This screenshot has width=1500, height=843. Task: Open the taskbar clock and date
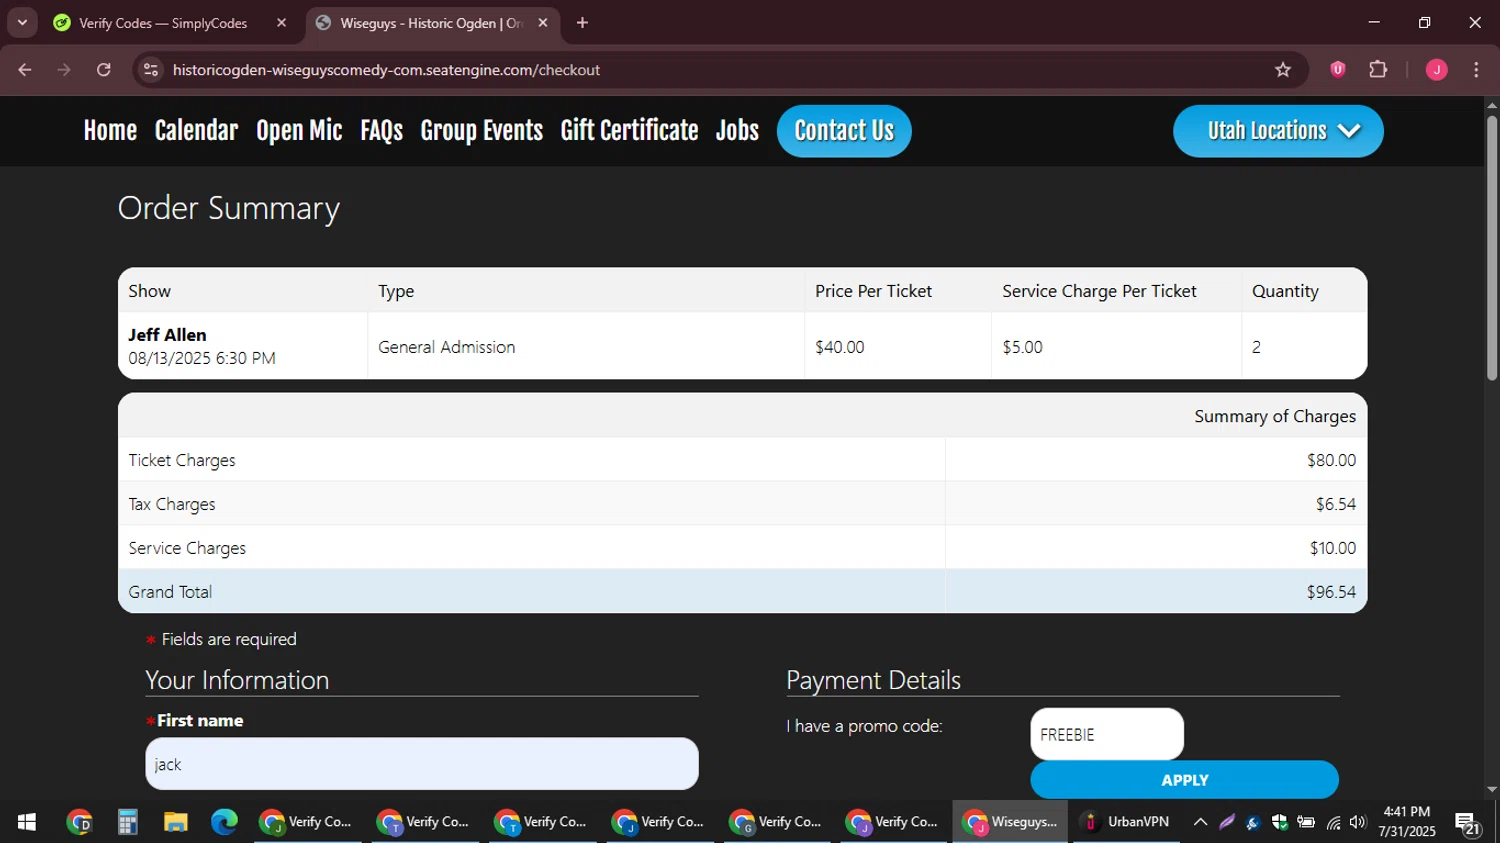click(1407, 822)
